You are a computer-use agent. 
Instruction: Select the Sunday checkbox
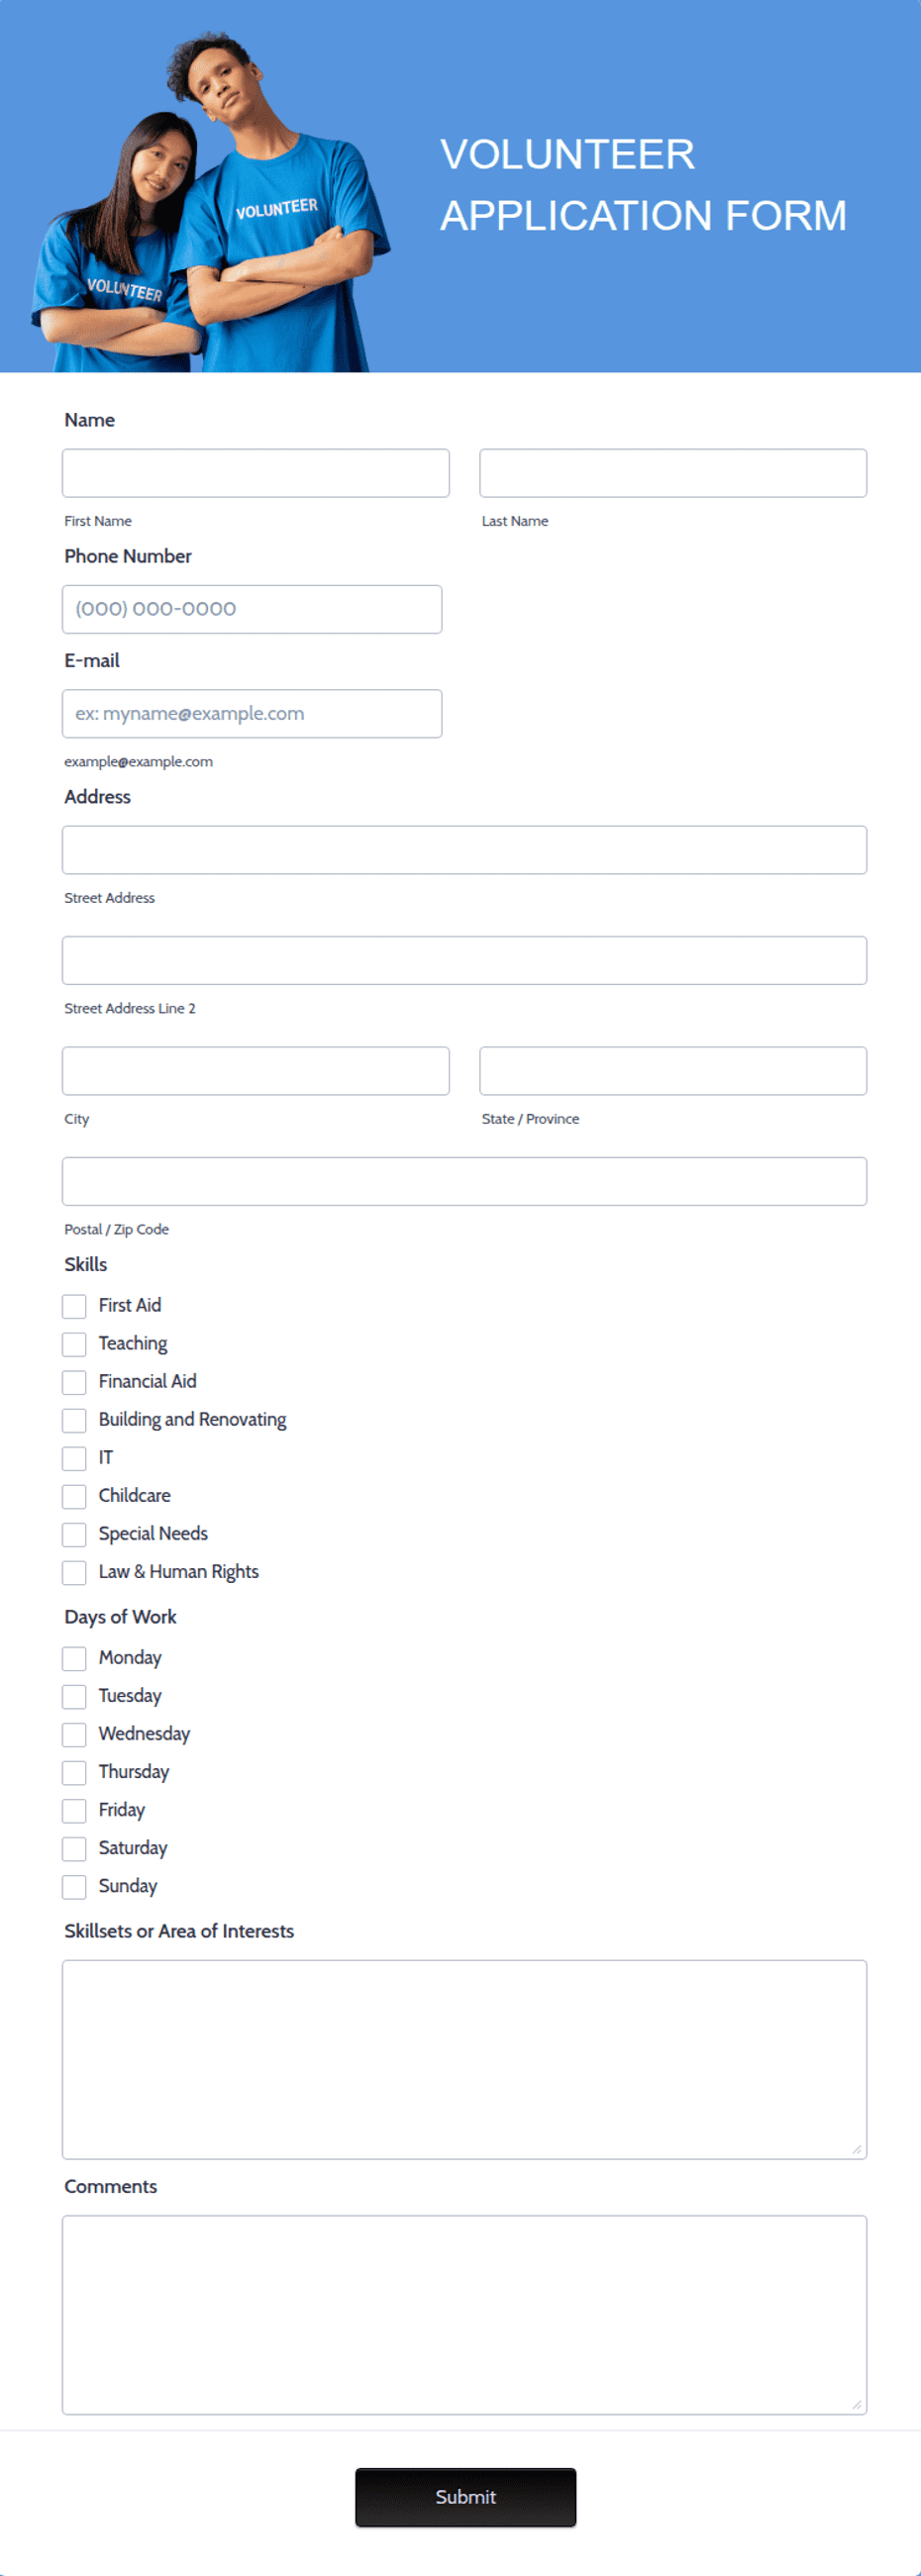tap(74, 1886)
